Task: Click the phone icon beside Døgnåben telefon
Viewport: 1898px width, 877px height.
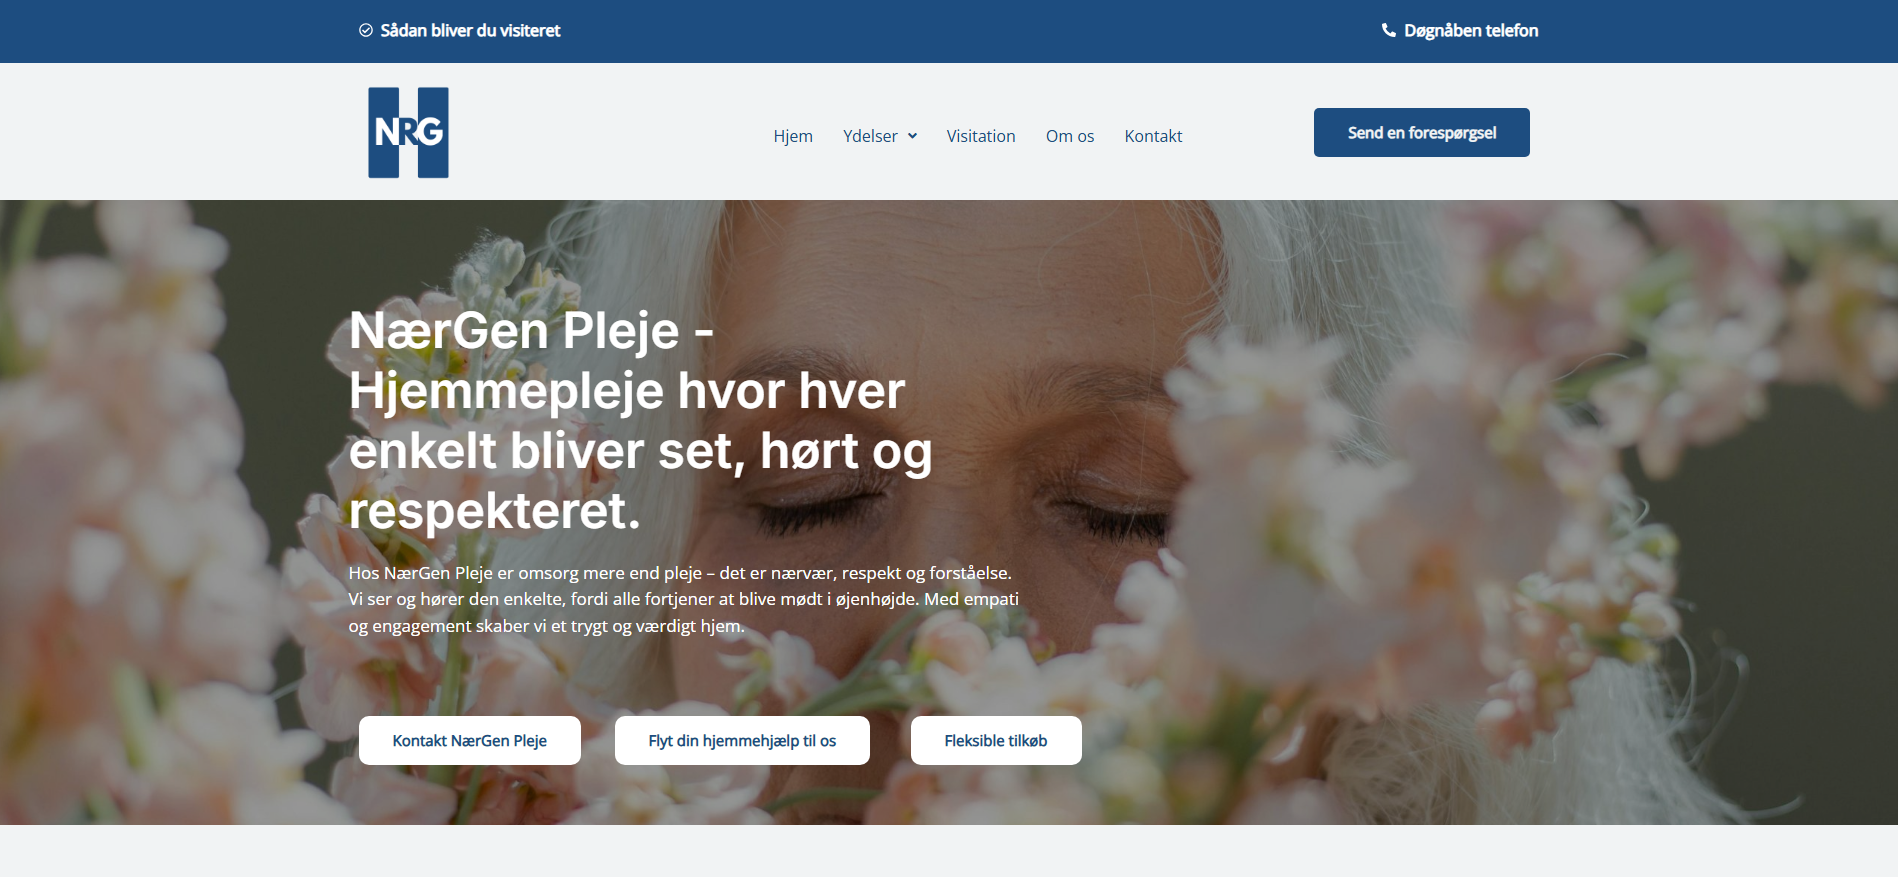Action: point(1388,30)
